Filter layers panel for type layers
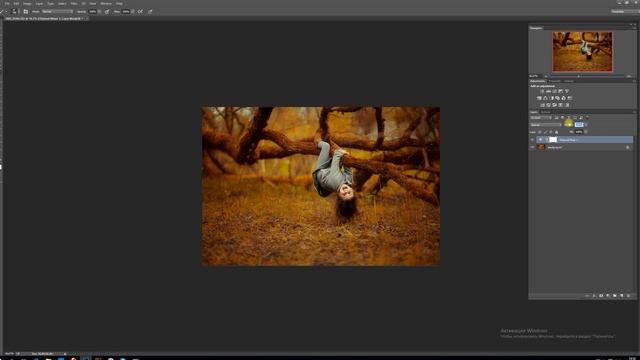640x360 pixels. pos(569,118)
